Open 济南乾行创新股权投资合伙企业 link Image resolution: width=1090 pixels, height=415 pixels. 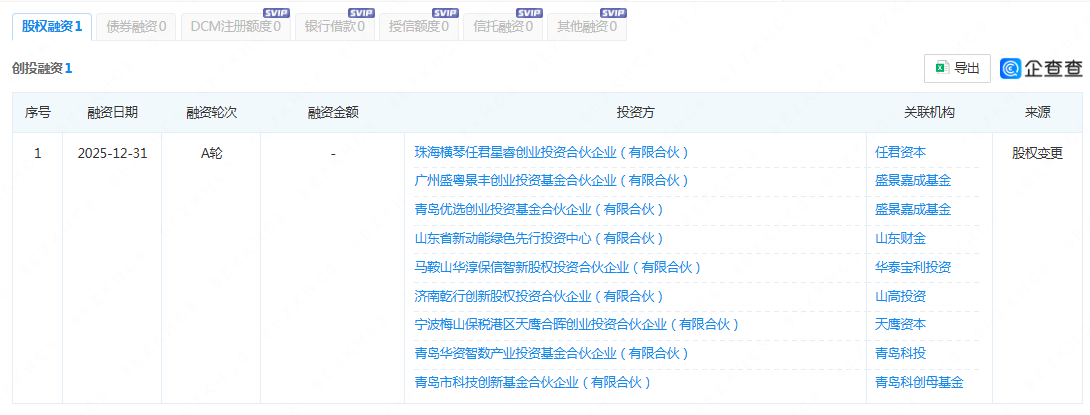click(539, 296)
